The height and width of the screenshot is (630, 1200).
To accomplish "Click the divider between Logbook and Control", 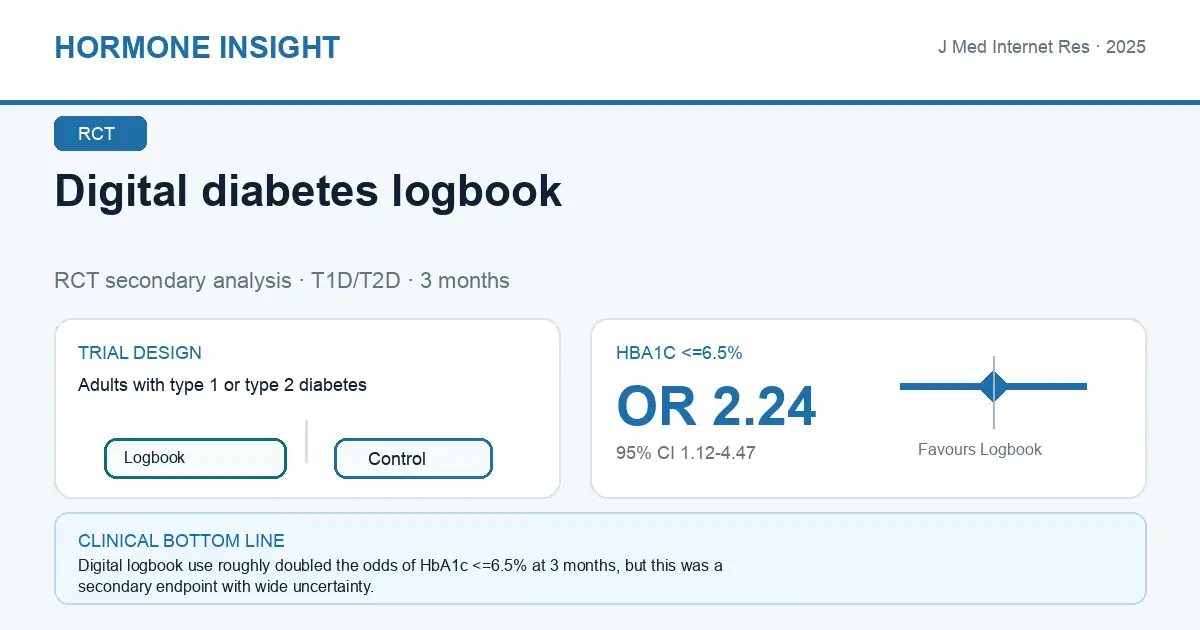I will click(x=306, y=441).
